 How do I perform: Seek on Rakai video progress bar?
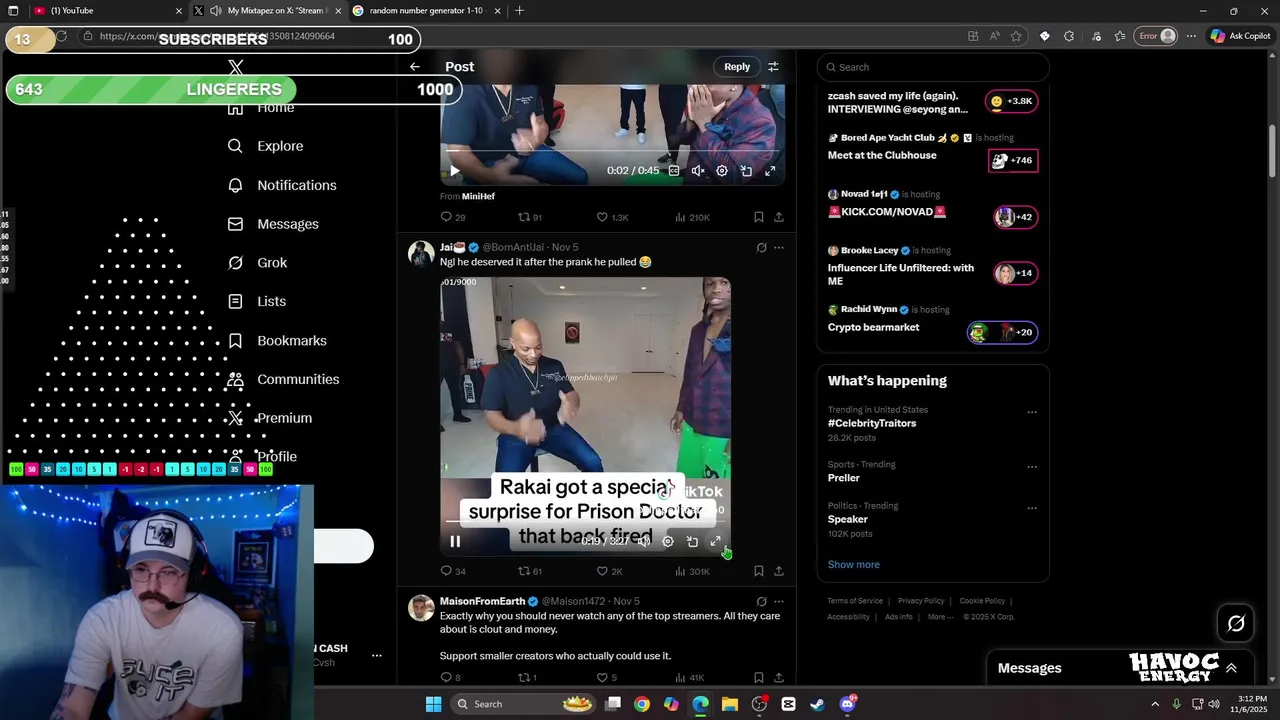(585, 521)
